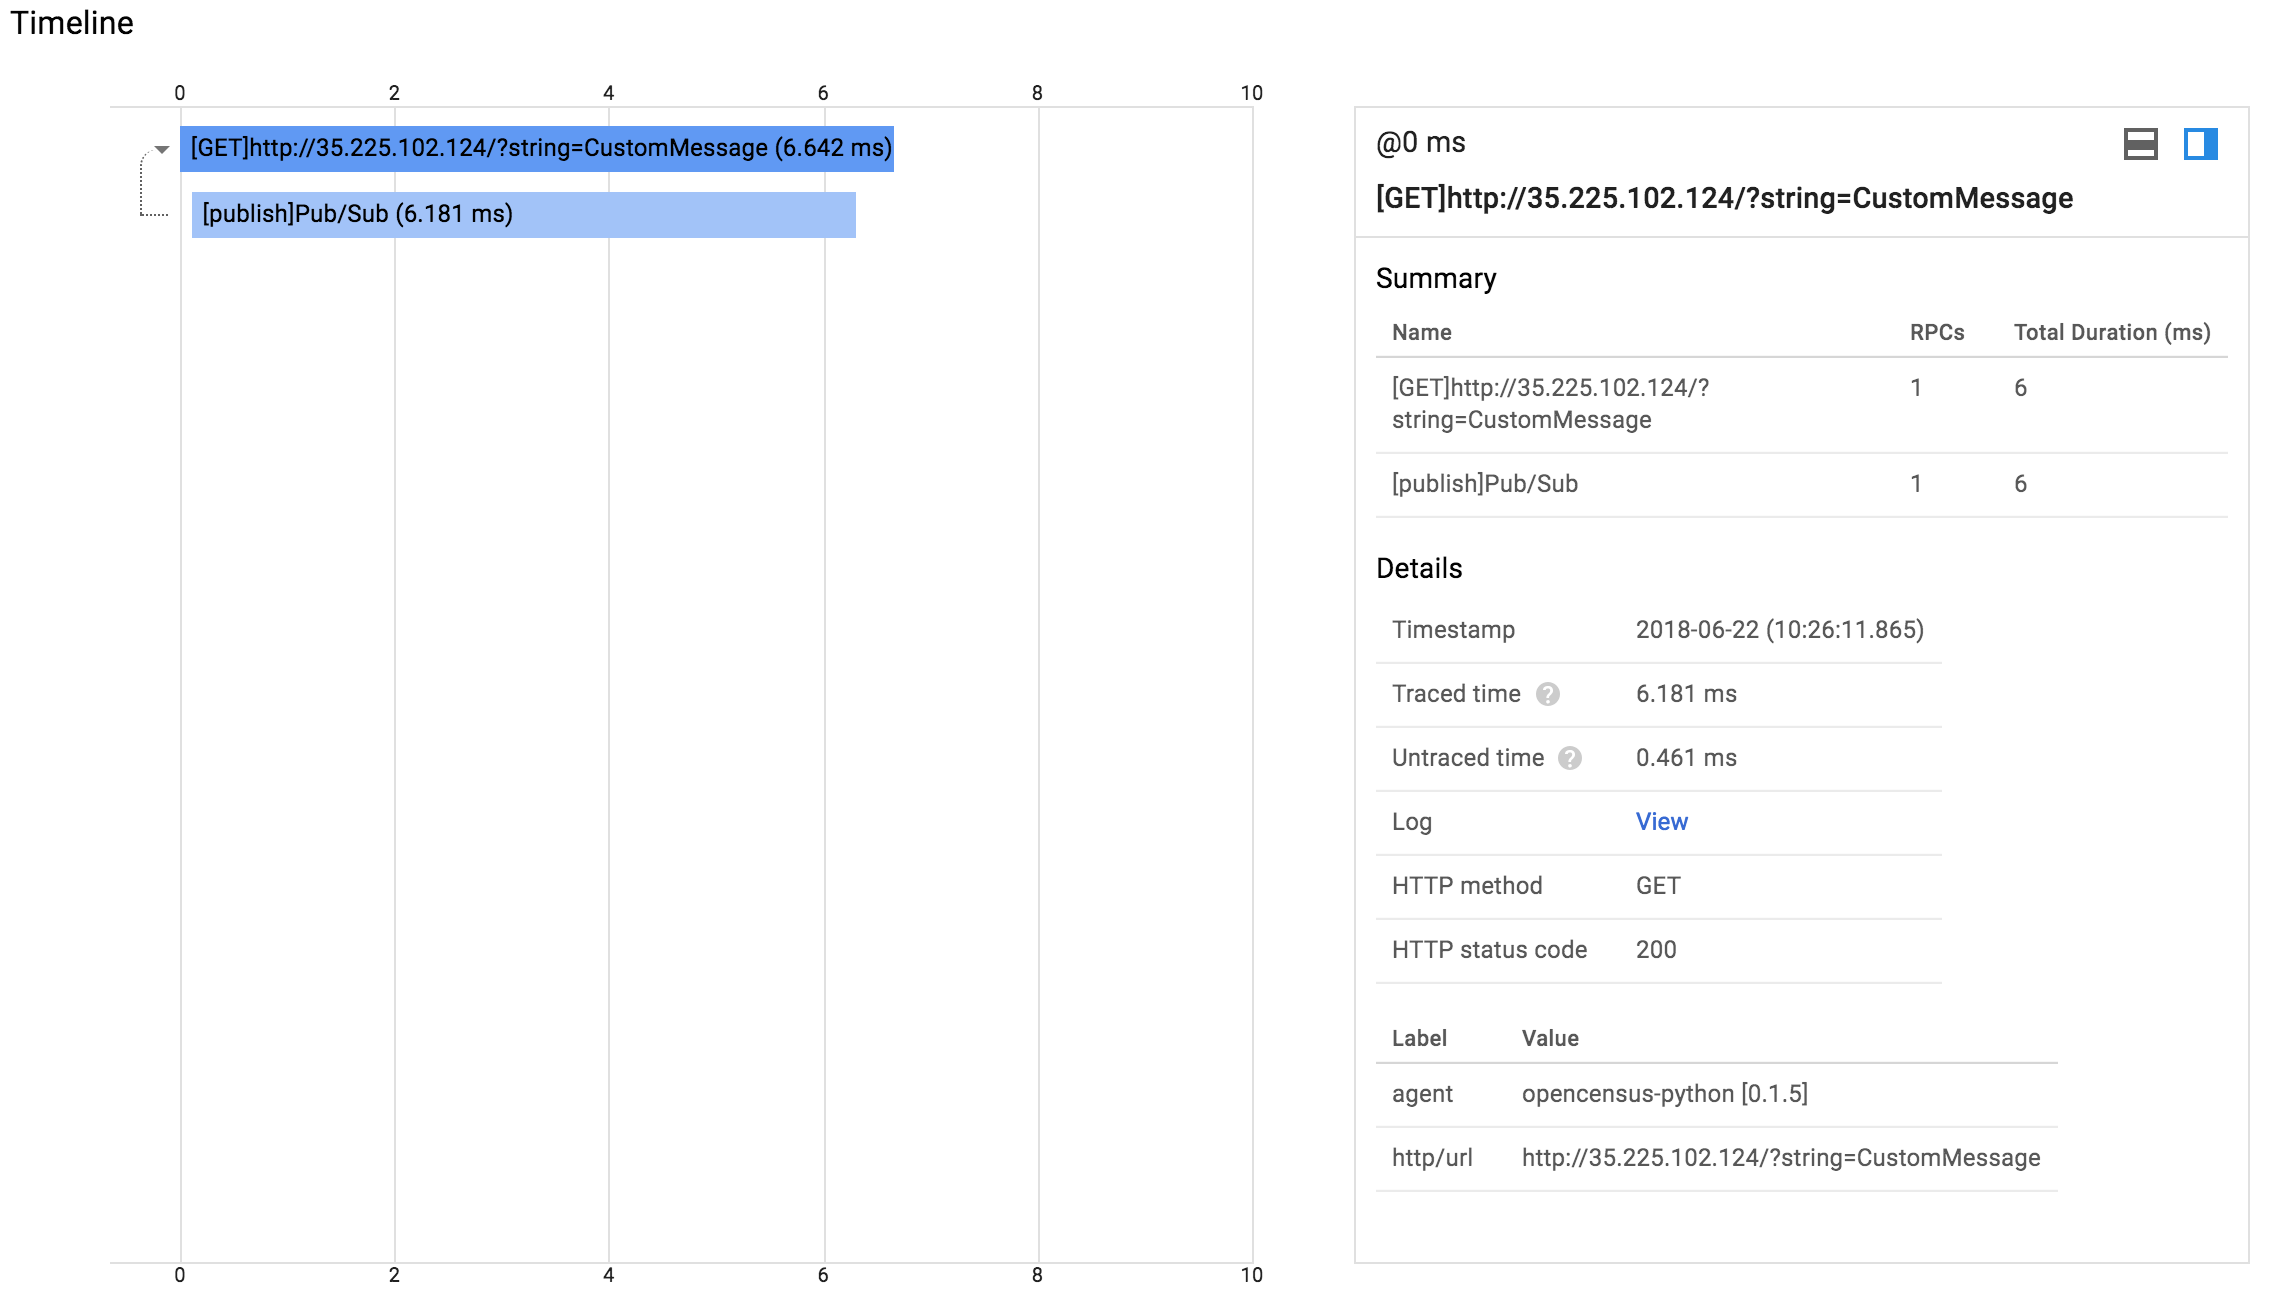Switch details to bottom panel layout icon
This screenshot has height=1300, width=2282.
coord(2140,144)
